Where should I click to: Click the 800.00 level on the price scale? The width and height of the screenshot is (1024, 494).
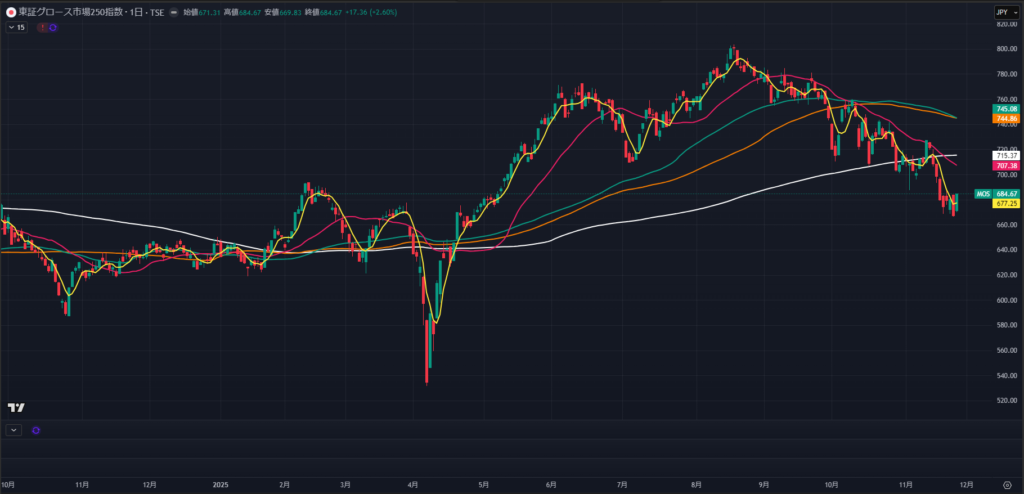pyautogui.click(x=1004, y=49)
